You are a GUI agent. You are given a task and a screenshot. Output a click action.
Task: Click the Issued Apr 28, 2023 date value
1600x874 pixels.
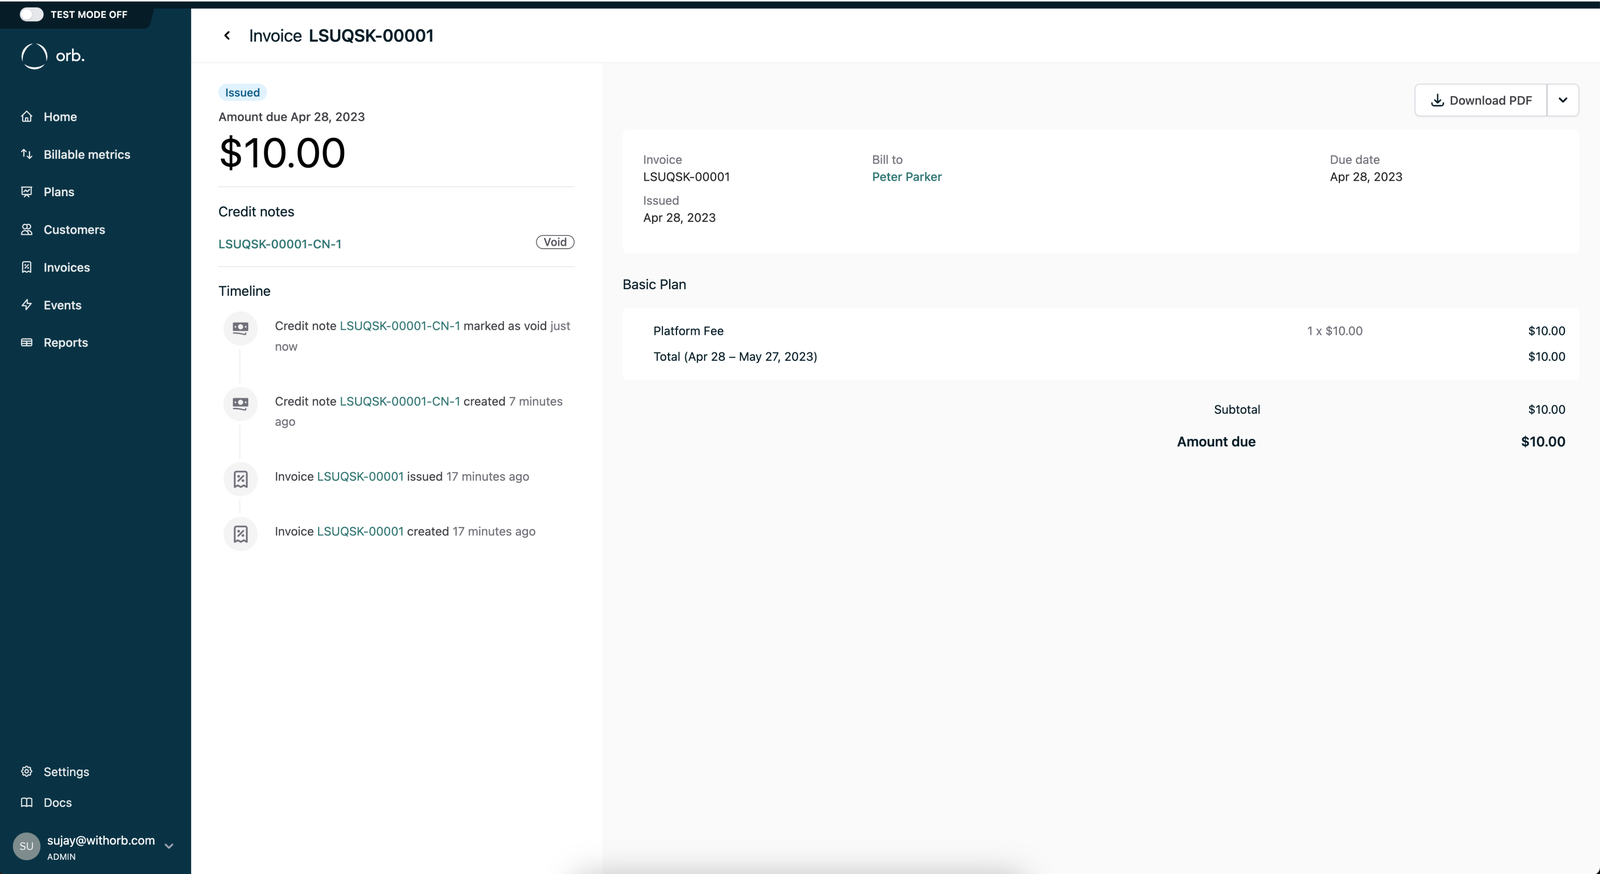coord(679,218)
